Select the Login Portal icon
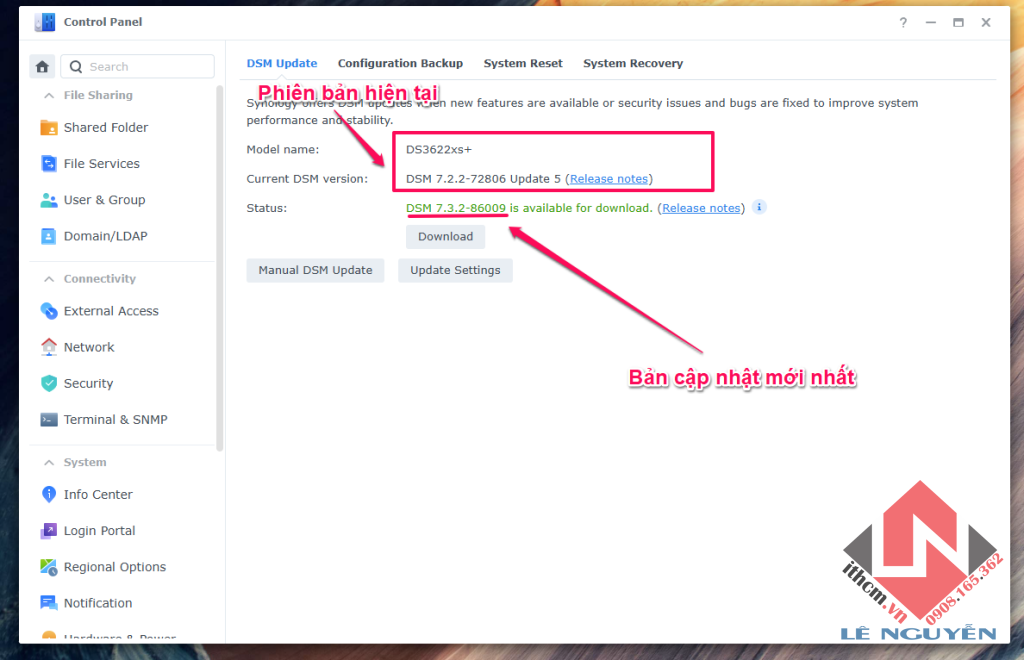 47,530
